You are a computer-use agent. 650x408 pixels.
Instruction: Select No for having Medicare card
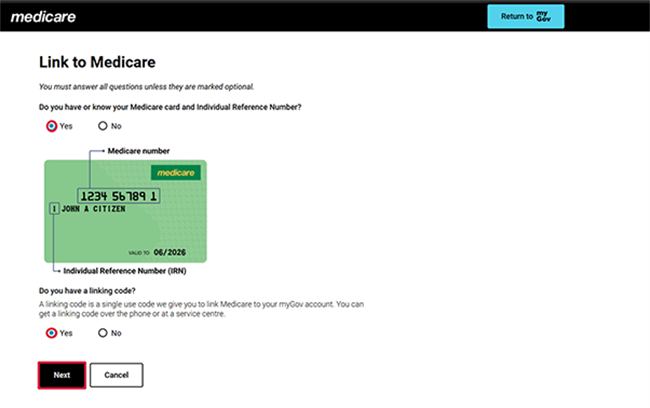(x=103, y=126)
